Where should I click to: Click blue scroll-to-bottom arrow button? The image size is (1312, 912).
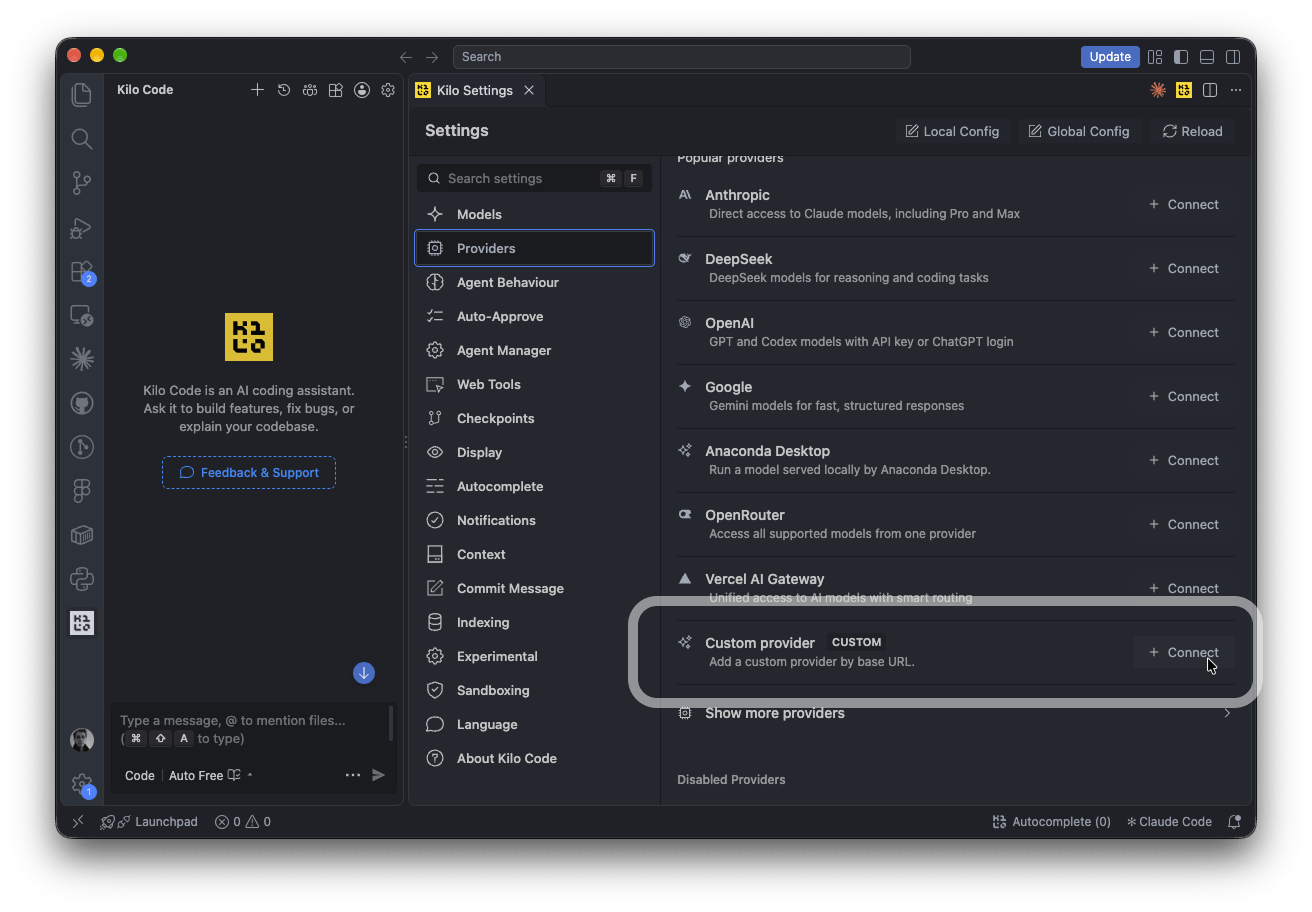(x=364, y=673)
